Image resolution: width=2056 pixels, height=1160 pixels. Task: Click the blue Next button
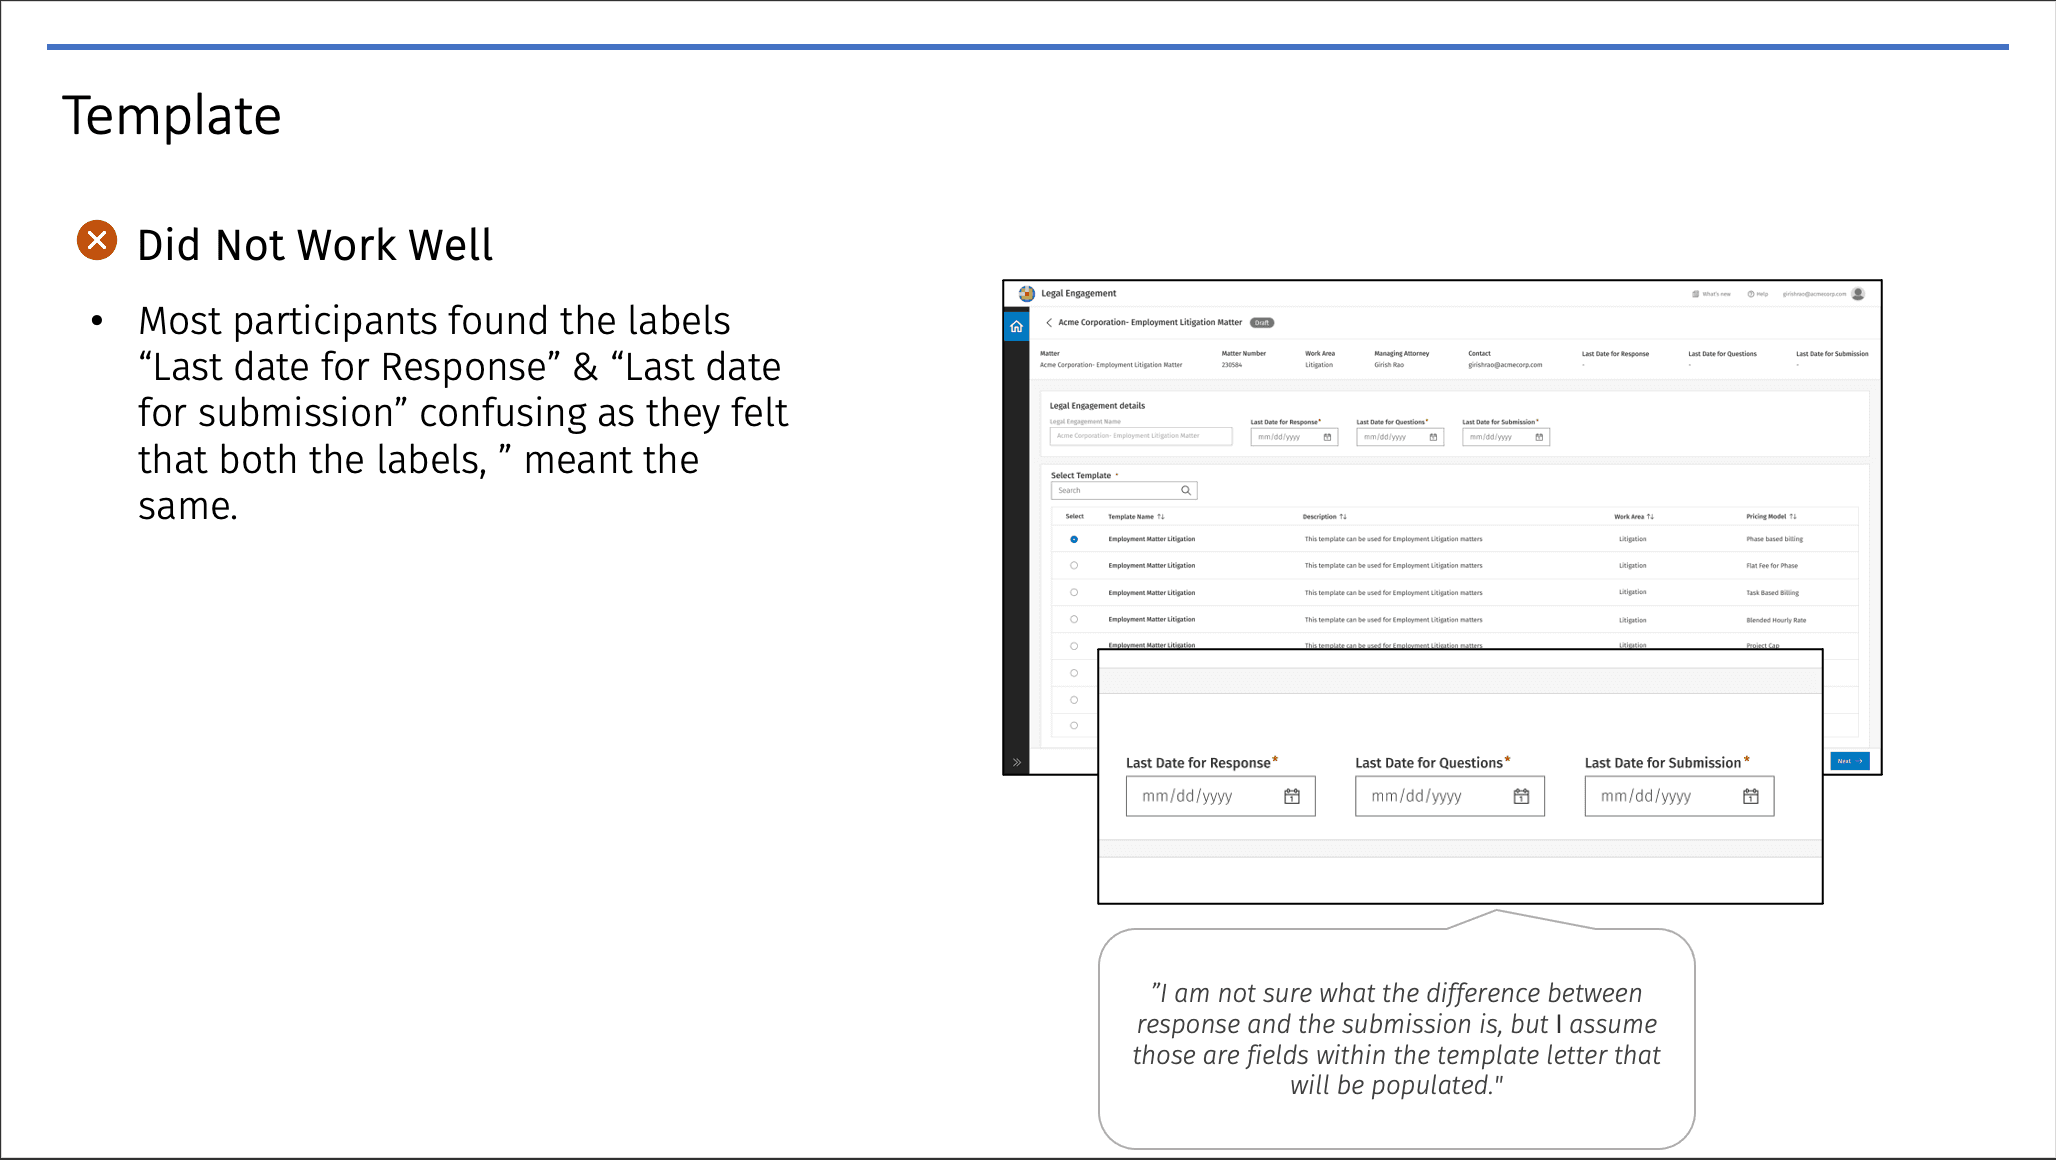1849,761
